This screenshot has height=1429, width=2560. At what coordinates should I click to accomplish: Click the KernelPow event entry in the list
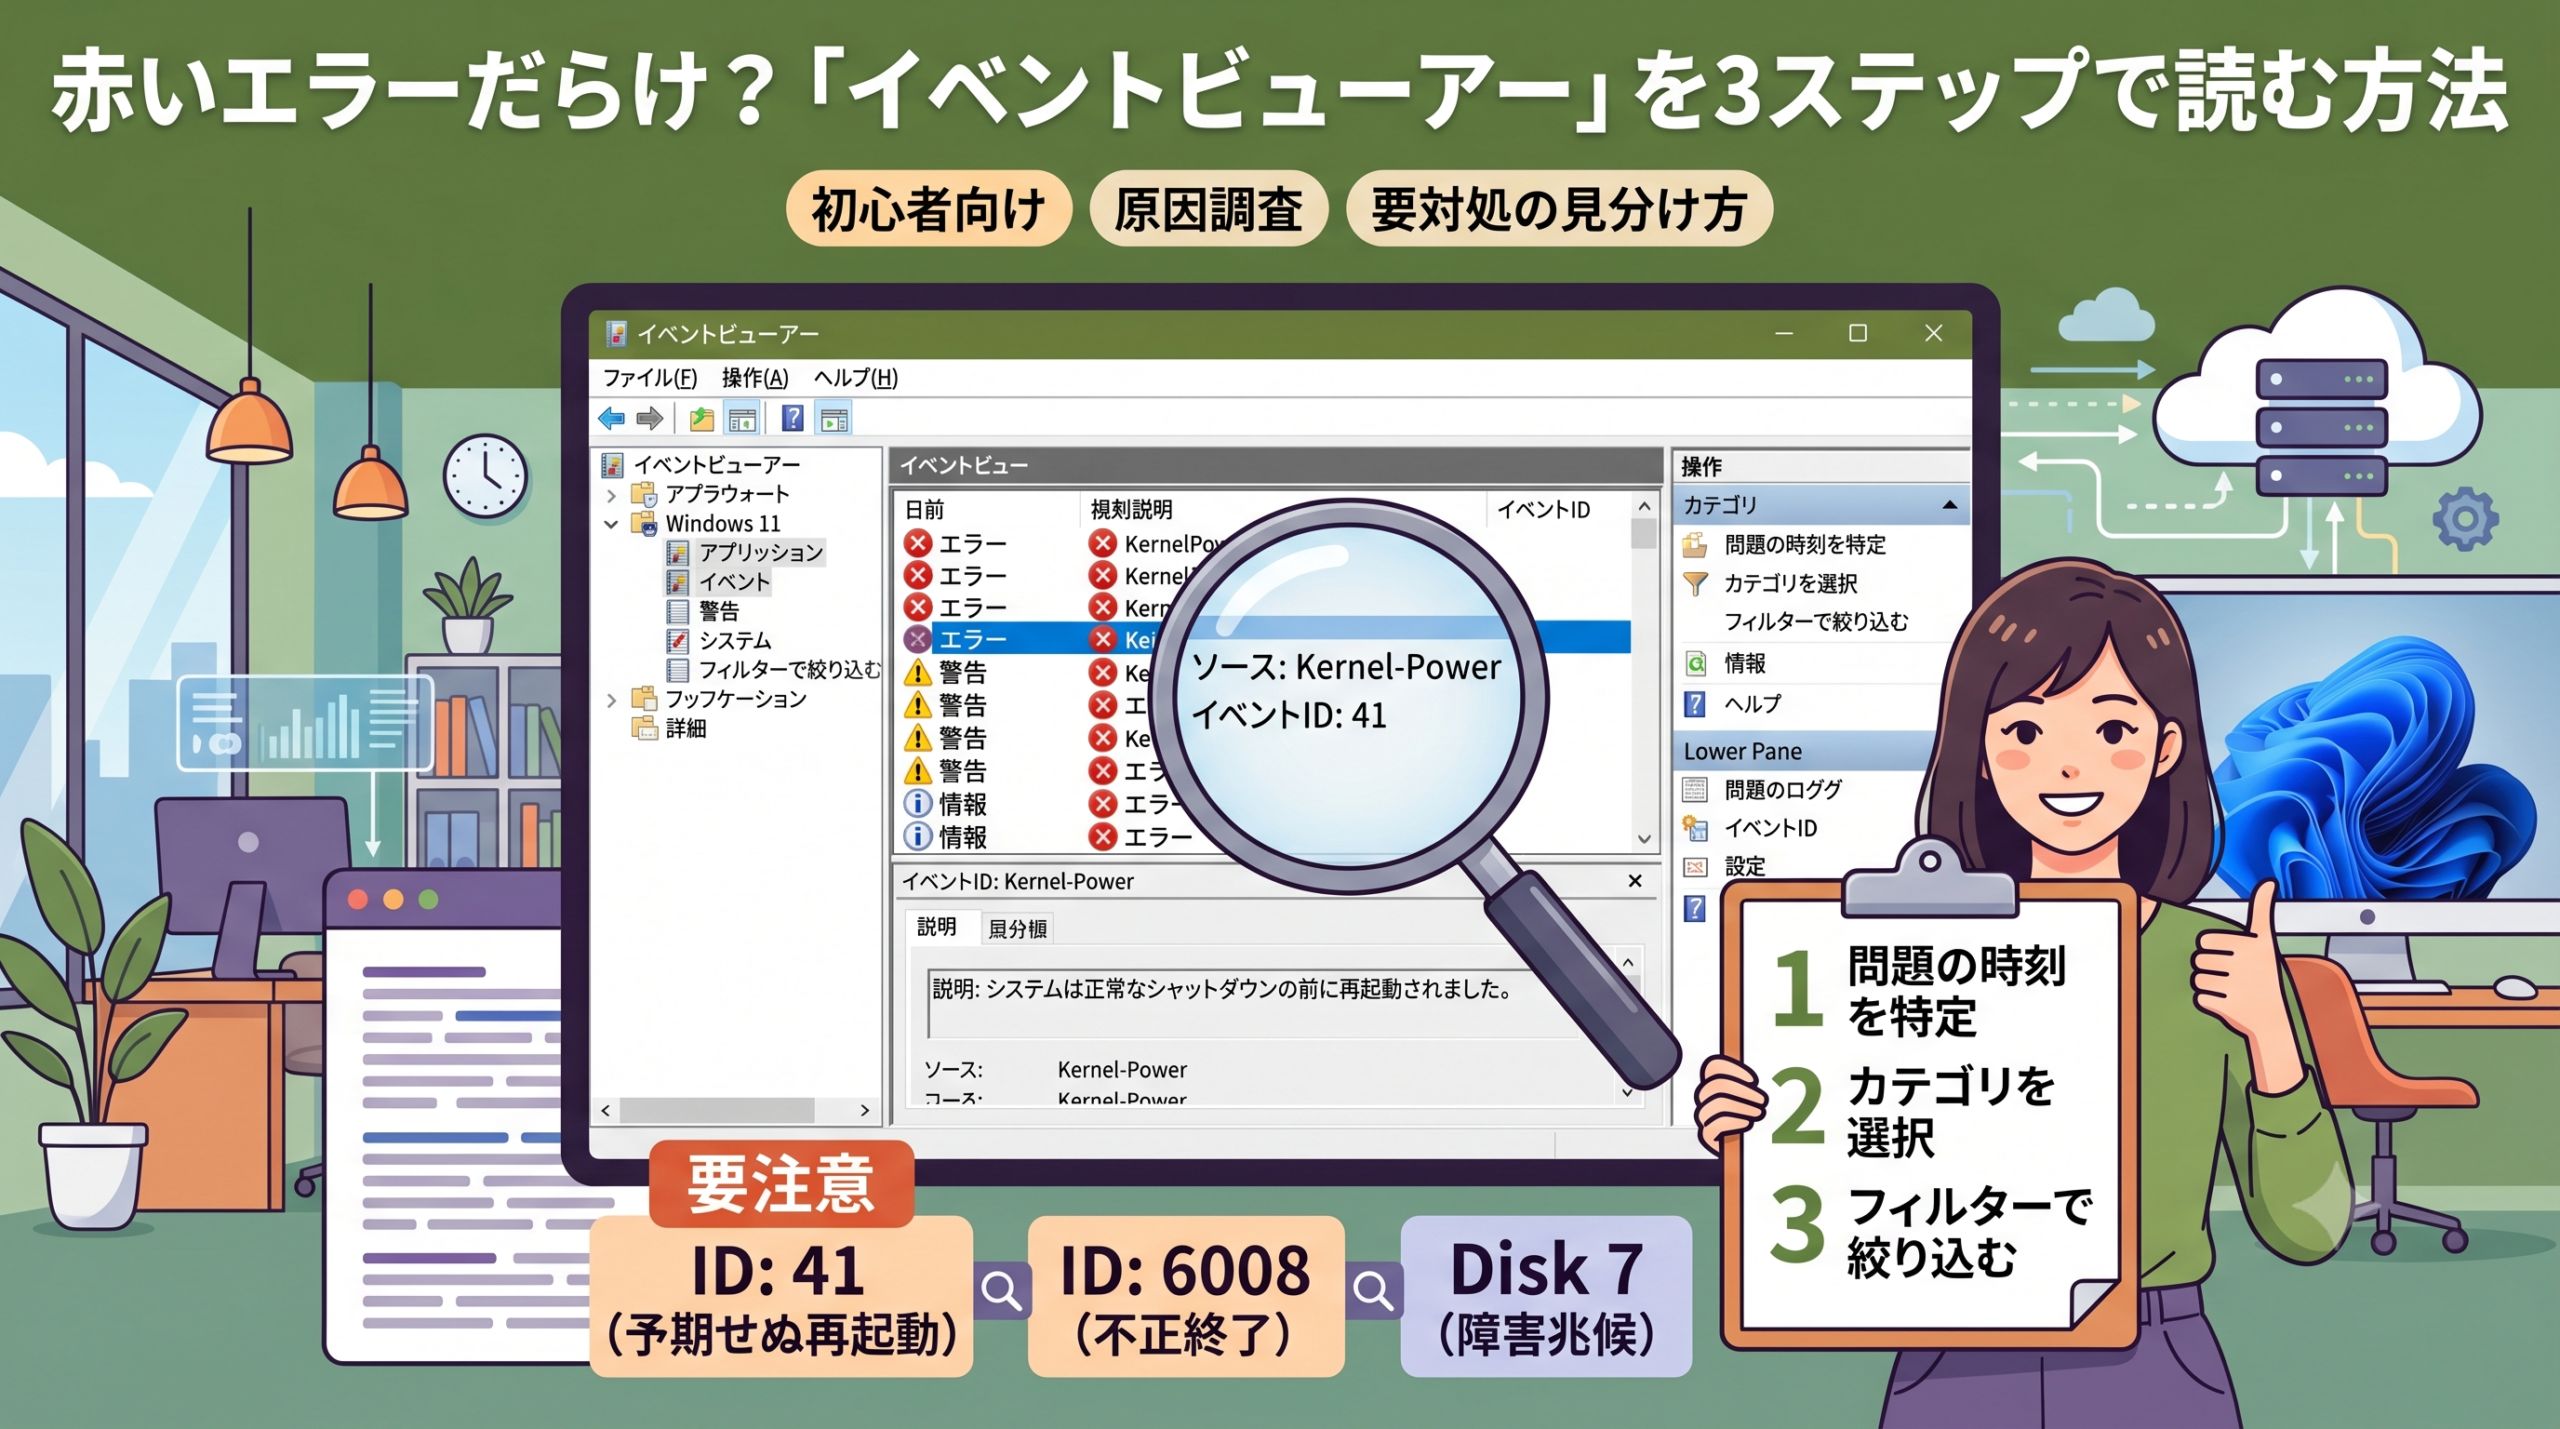[x=1155, y=544]
